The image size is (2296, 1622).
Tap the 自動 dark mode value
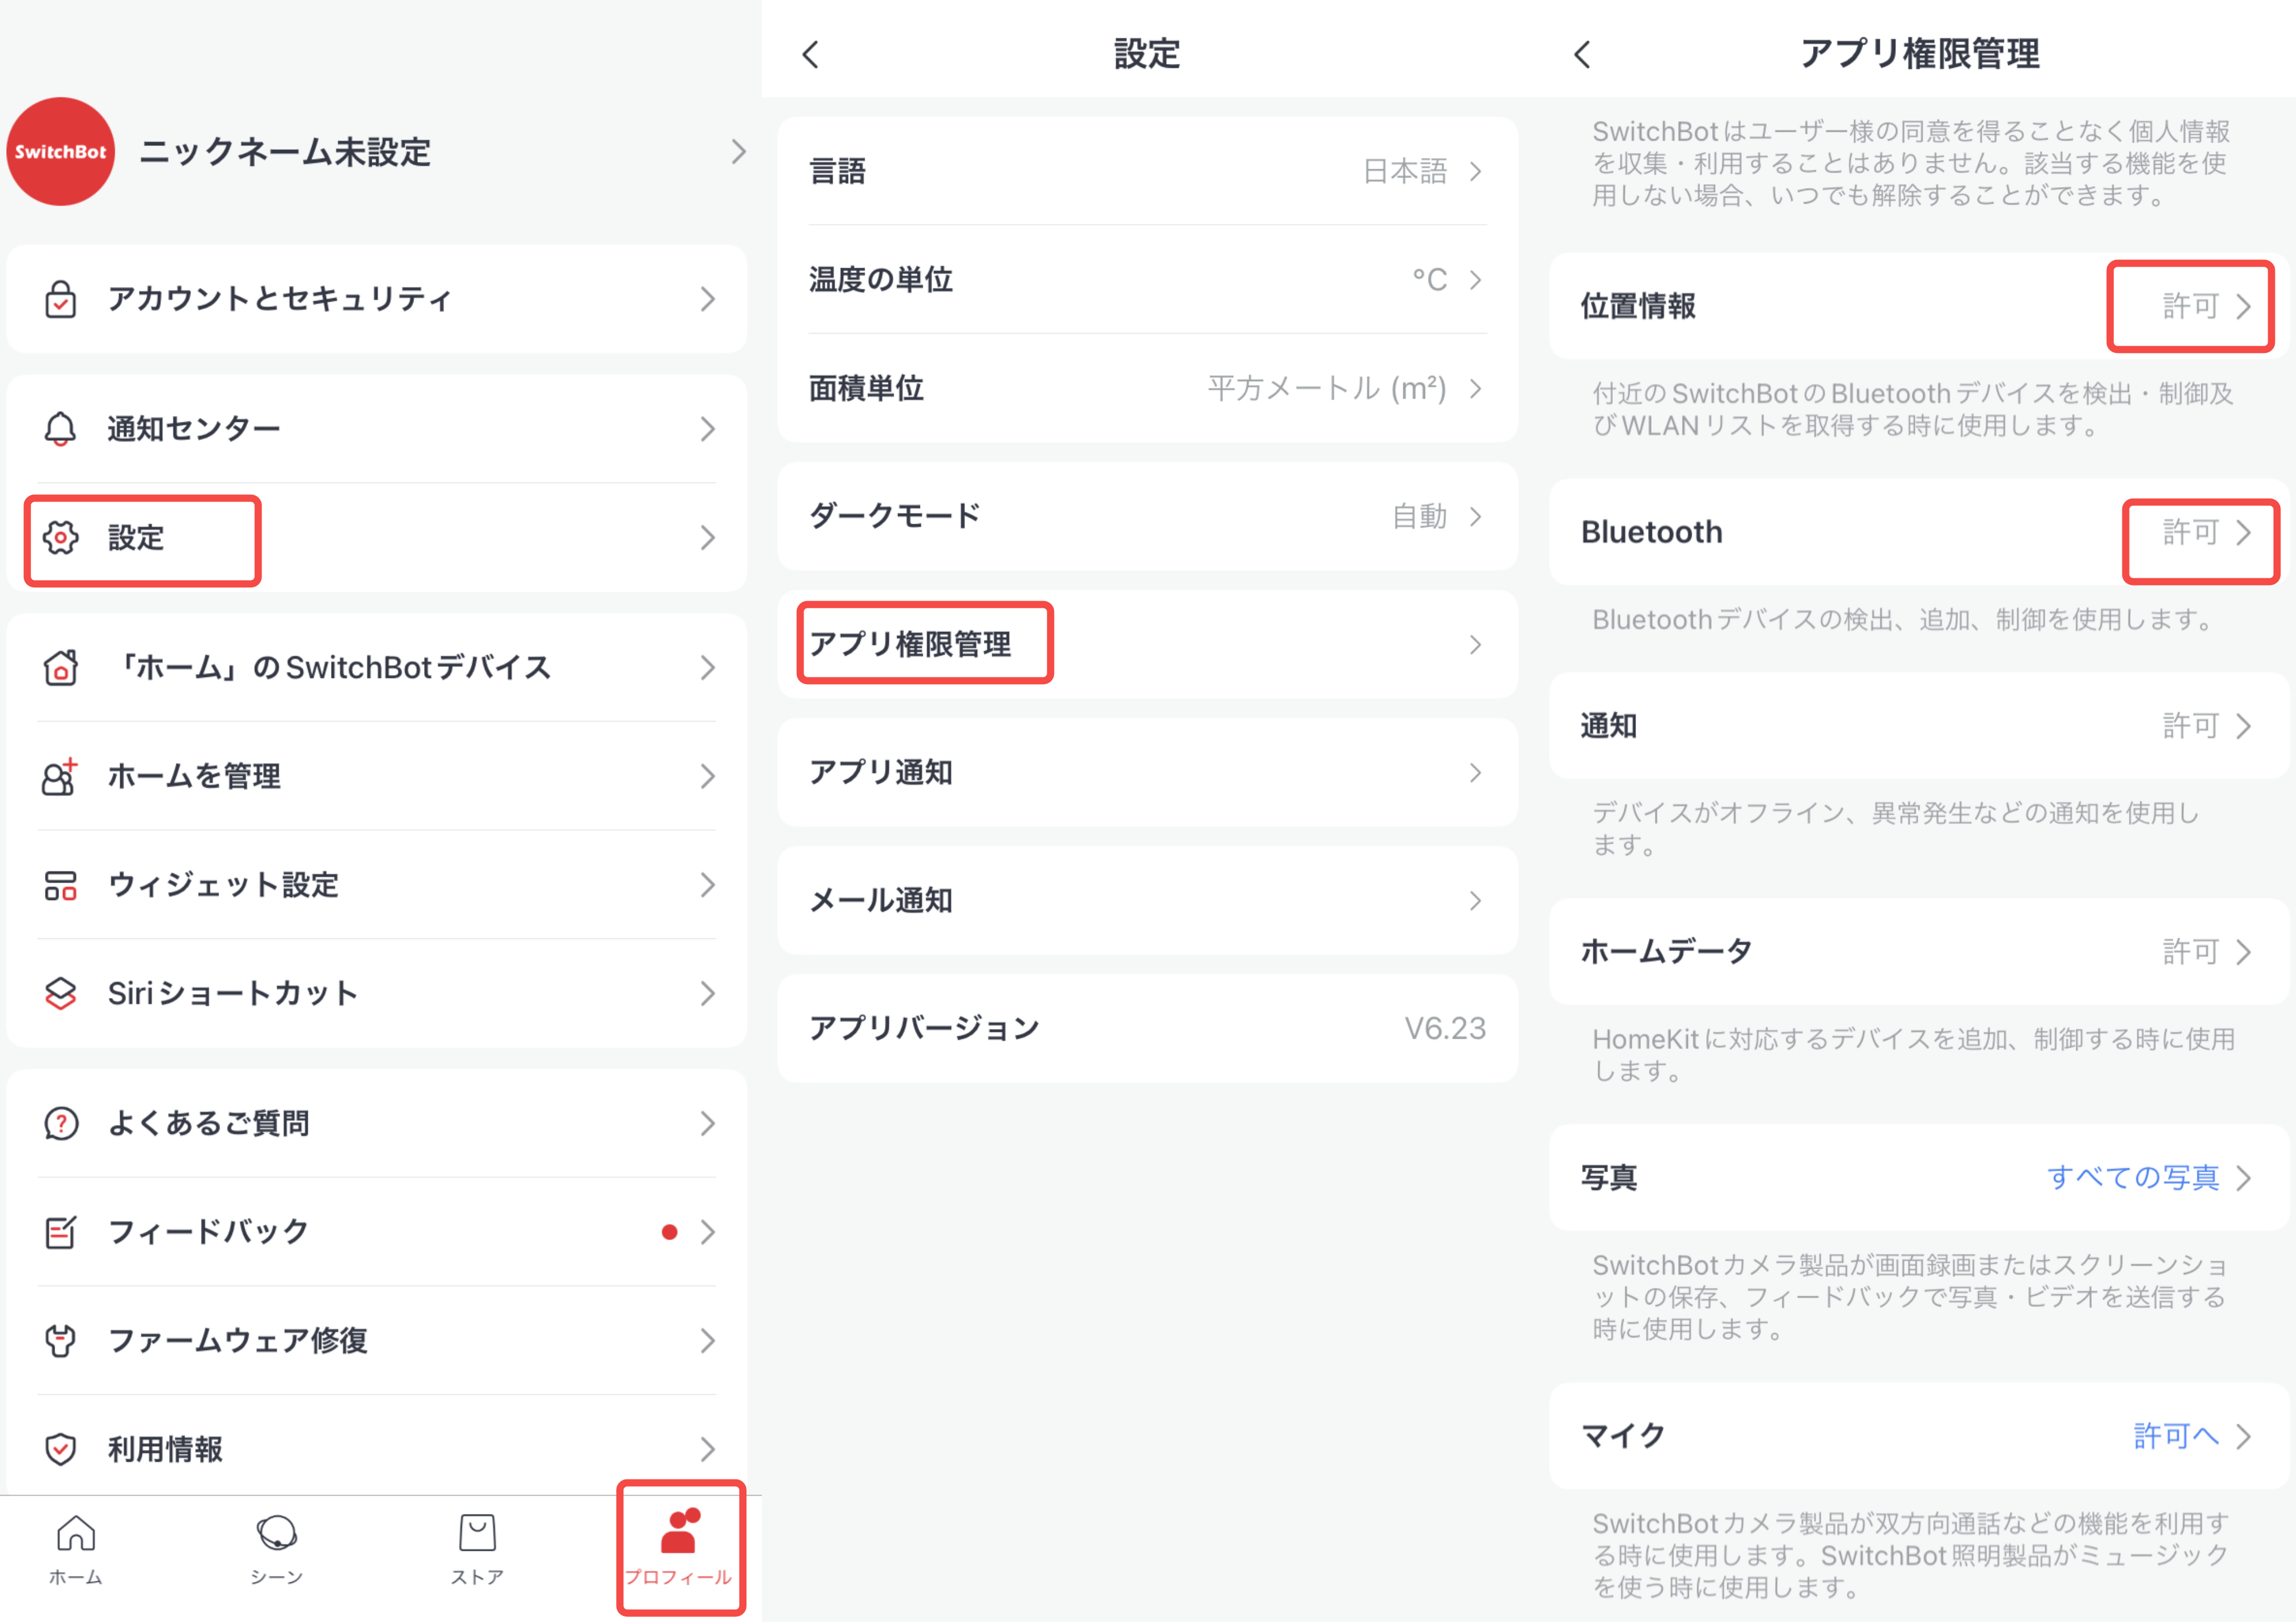(x=1420, y=516)
